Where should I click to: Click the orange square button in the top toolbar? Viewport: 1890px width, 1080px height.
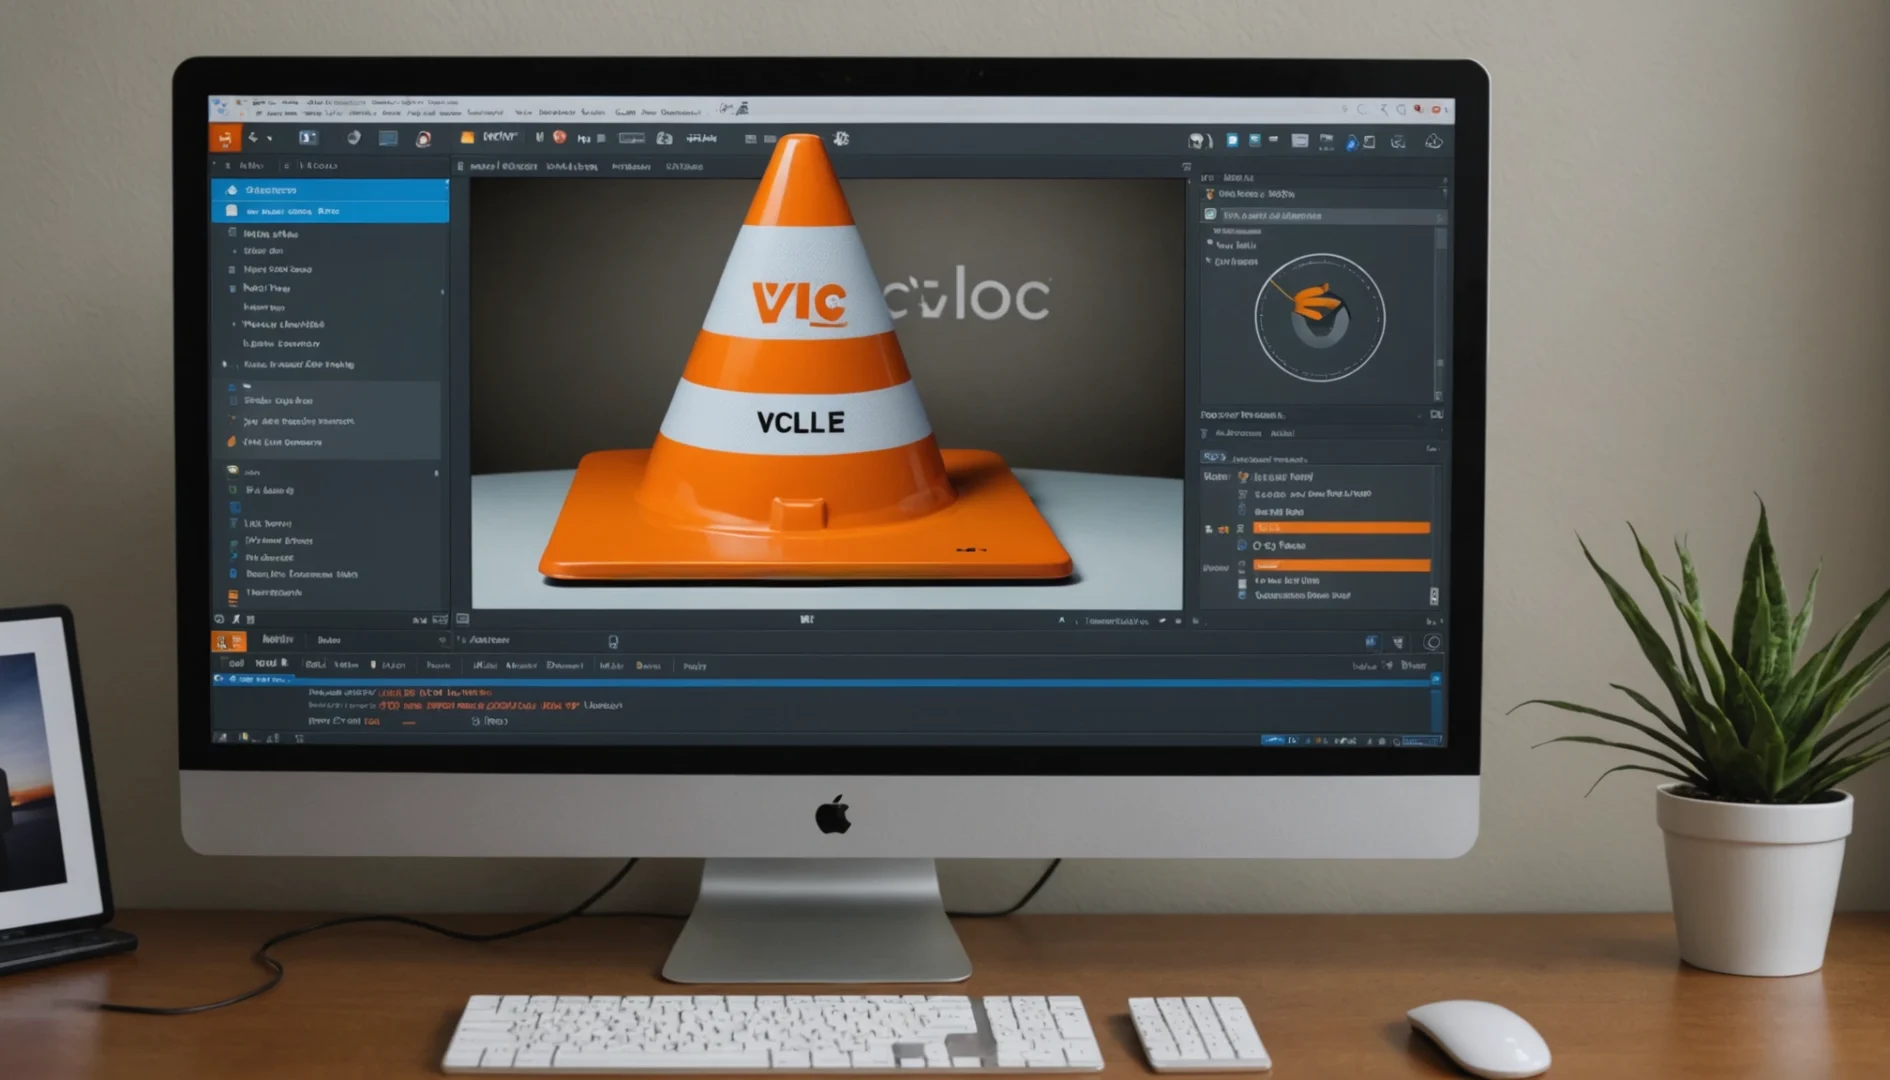pyautogui.click(x=225, y=138)
